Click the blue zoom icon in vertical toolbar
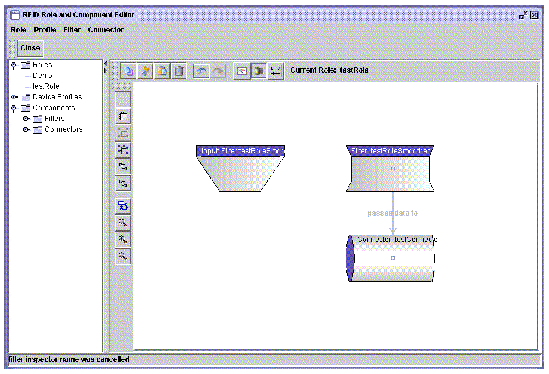Screen dimensions: 549x374 (x=123, y=206)
